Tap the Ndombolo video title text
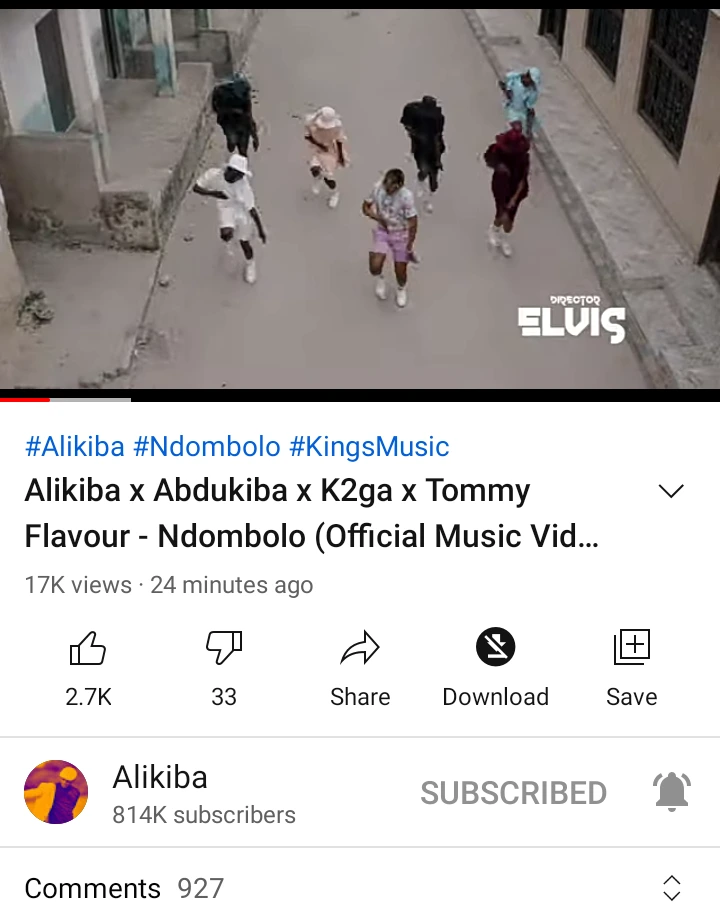Image resolution: width=720 pixels, height=911 pixels. pos(311,513)
